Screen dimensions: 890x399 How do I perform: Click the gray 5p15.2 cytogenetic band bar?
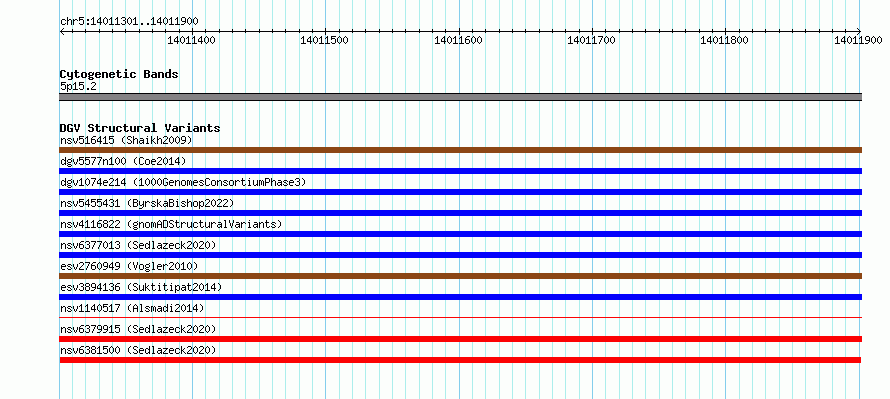(x=460, y=97)
